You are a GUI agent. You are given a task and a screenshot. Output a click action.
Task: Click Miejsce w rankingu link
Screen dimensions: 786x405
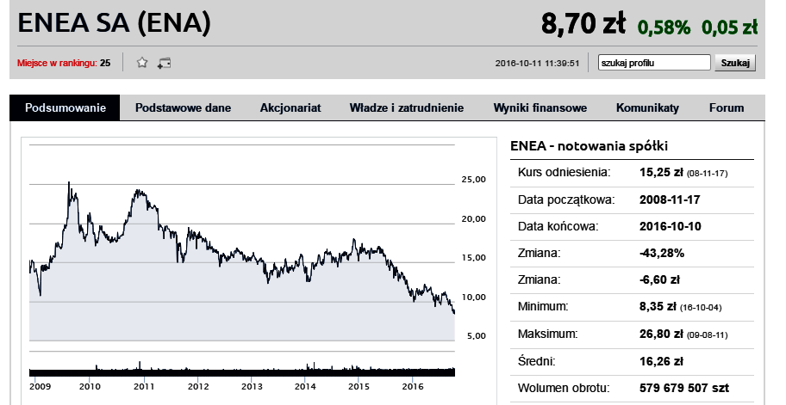[x=57, y=63]
